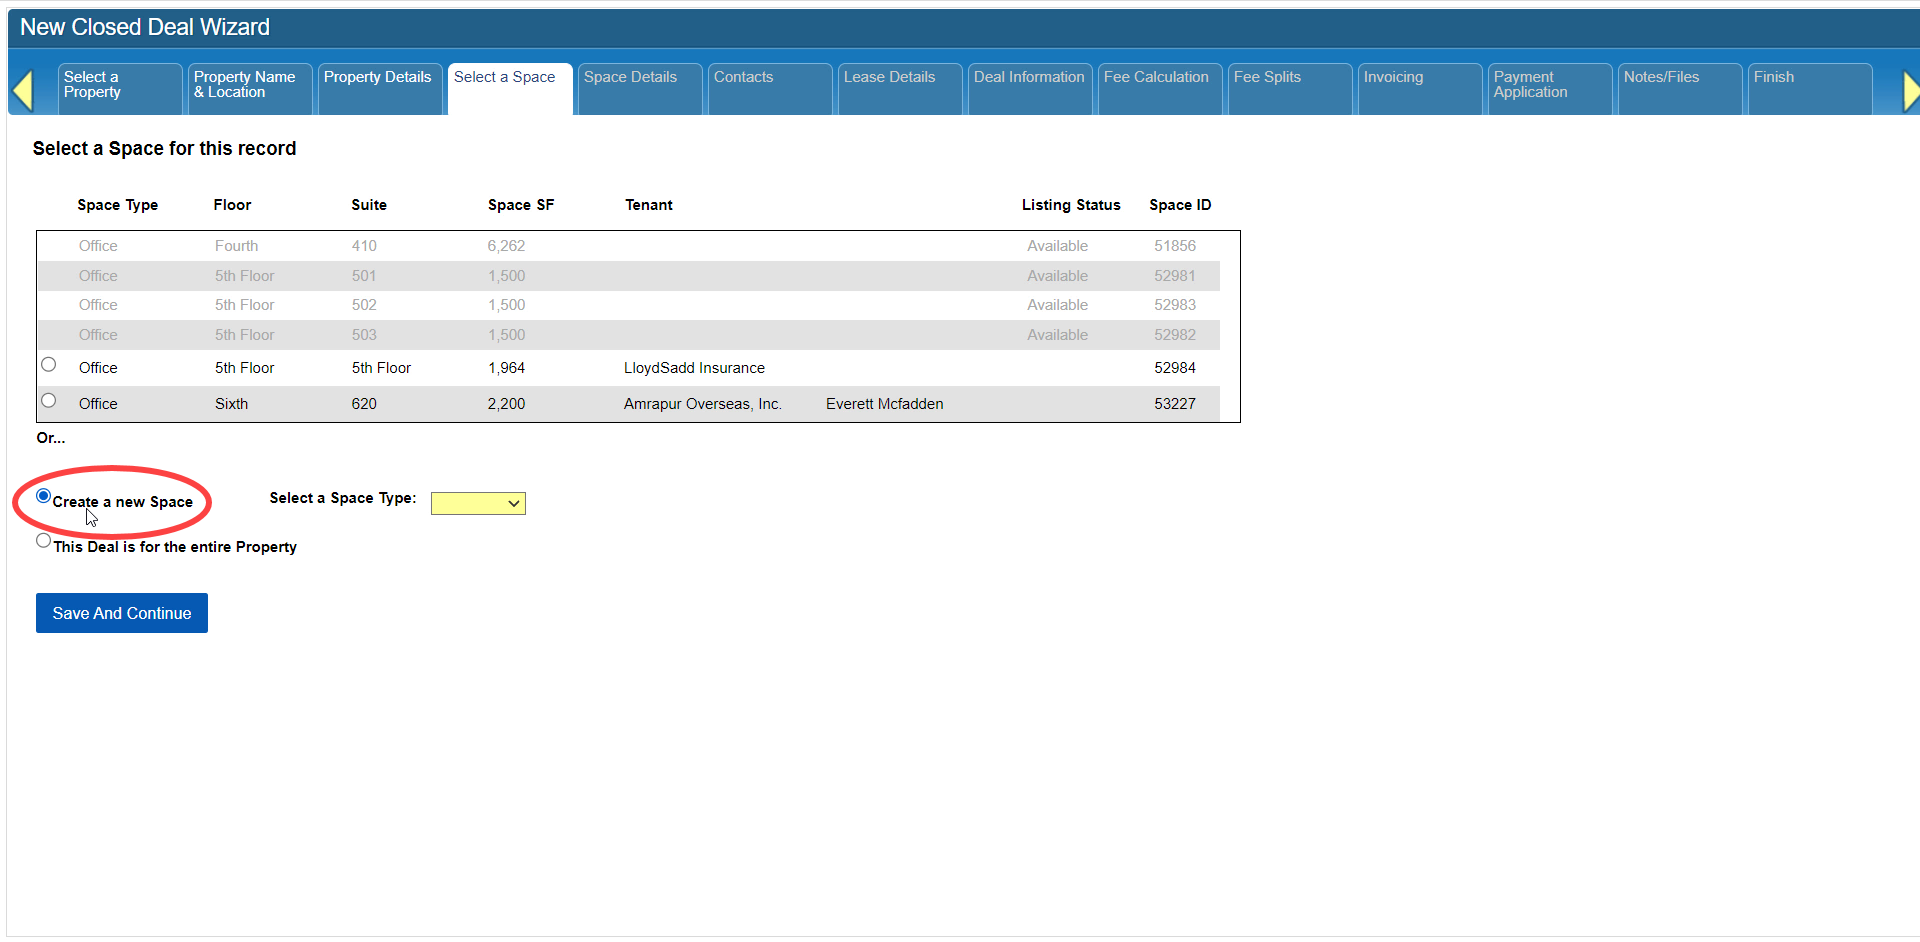Select the LloydSadd Insurance space radio button
This screenshot has height=942, width=1920.
(48, 365)
